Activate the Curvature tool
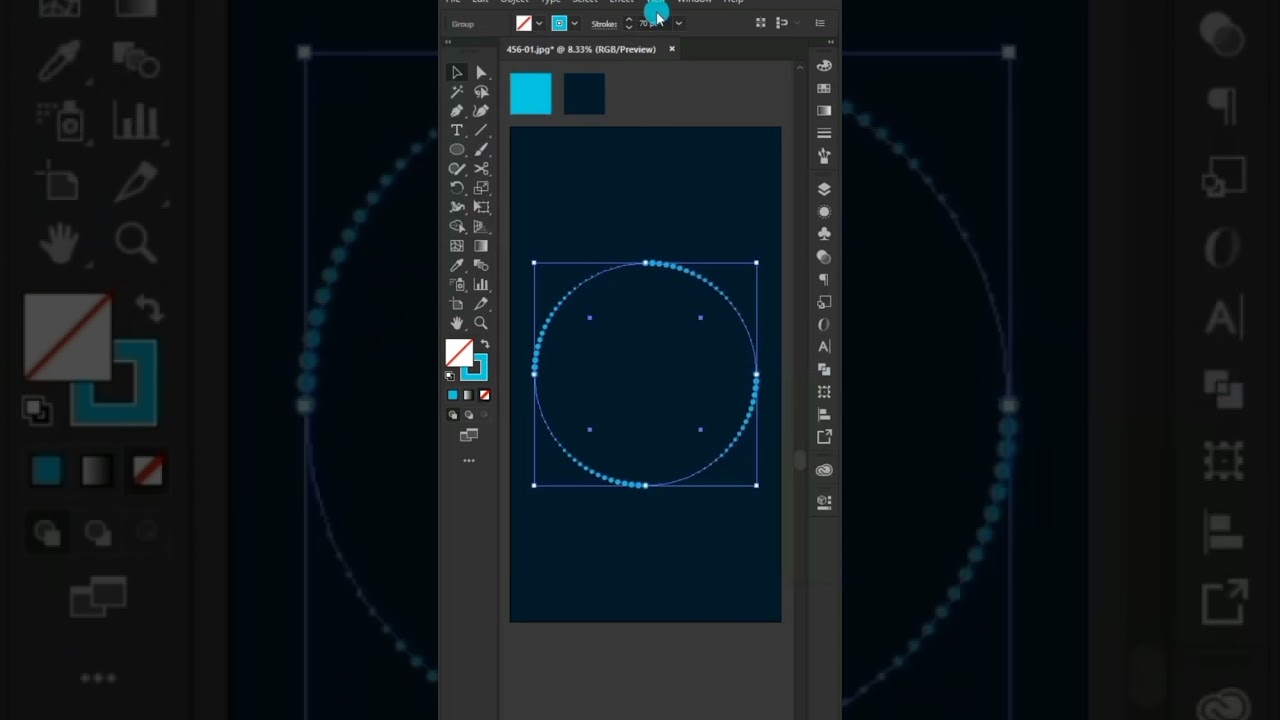The width and height of the screenshot is (1280, 720). coord(481,111)
